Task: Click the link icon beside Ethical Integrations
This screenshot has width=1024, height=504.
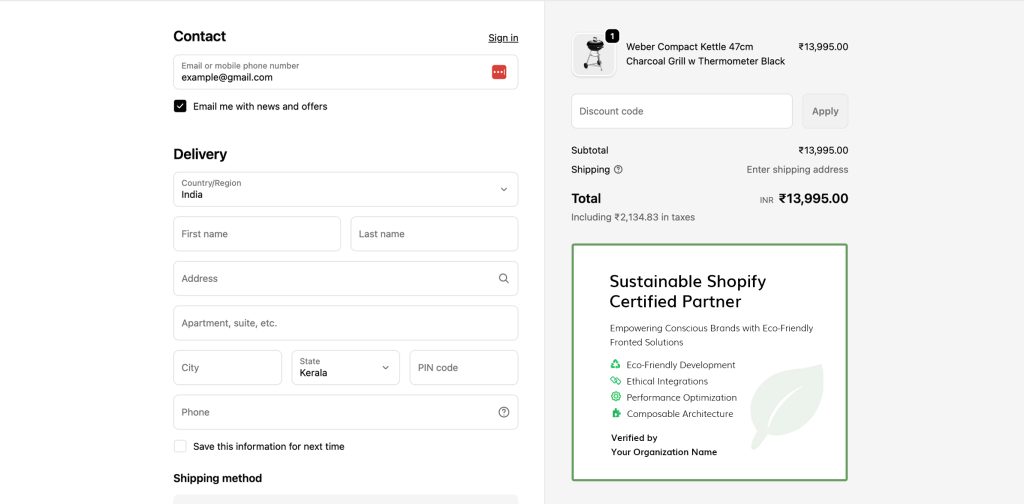Action: pyautogui.click(x=615, y=381)
